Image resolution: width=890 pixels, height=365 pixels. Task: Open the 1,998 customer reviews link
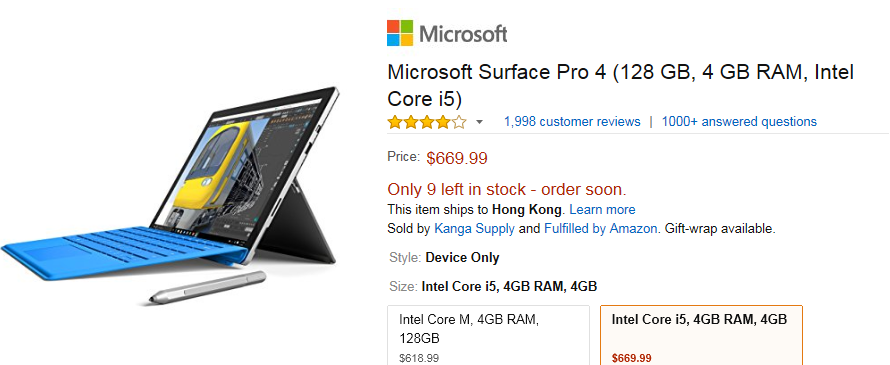(x=572, y=121)
